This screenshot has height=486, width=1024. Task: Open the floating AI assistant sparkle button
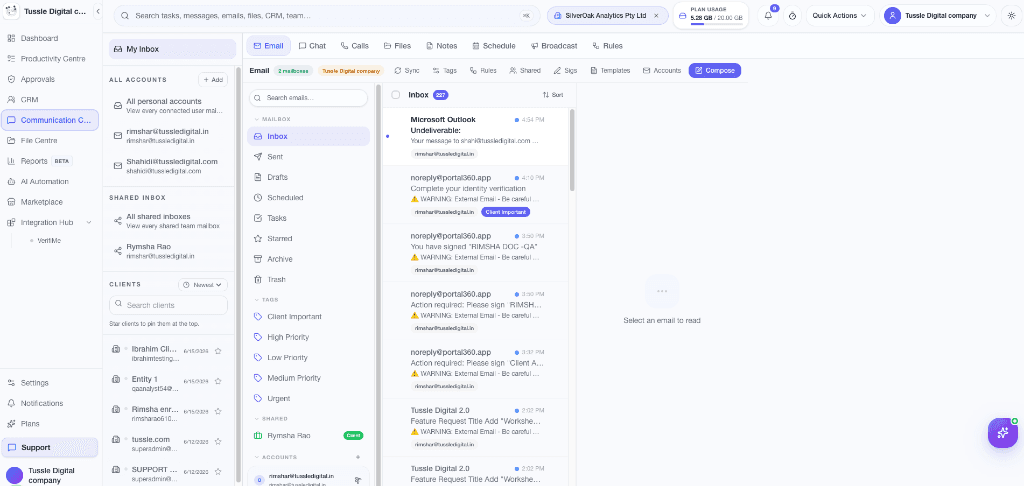click(x=1002, y=432)
